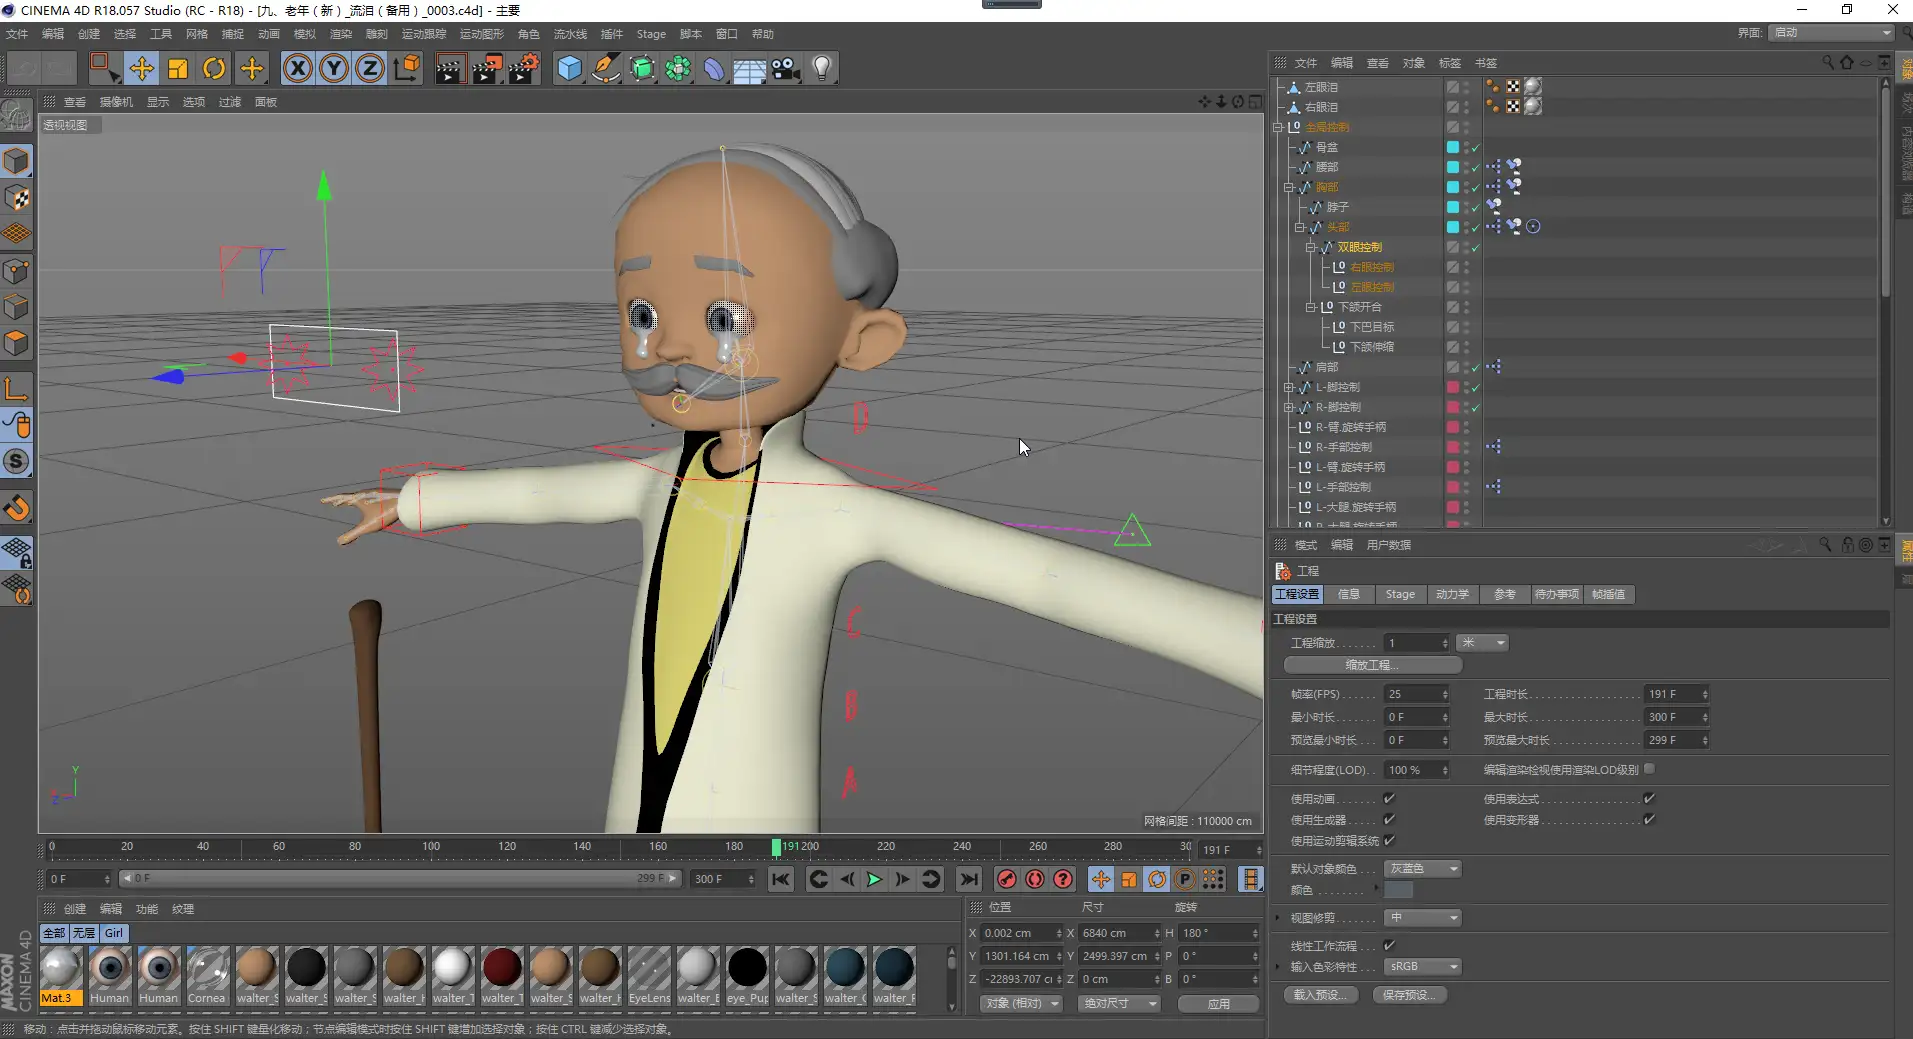Select the Rotate tool icon
The image size is (1913, 1039).
click(x=214, y=68)
